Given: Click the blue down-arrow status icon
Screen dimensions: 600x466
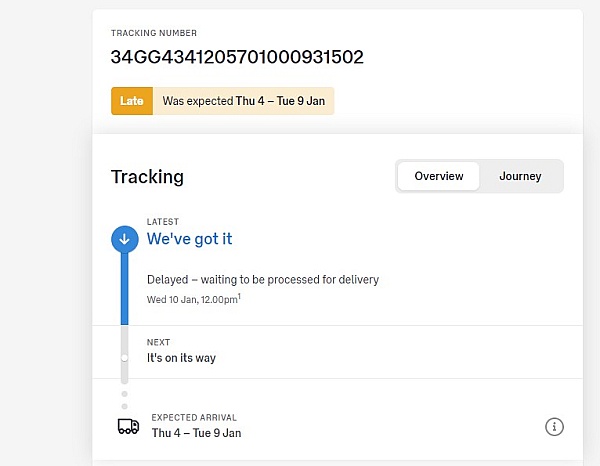Looking at the screenshot, I should 124,238.
